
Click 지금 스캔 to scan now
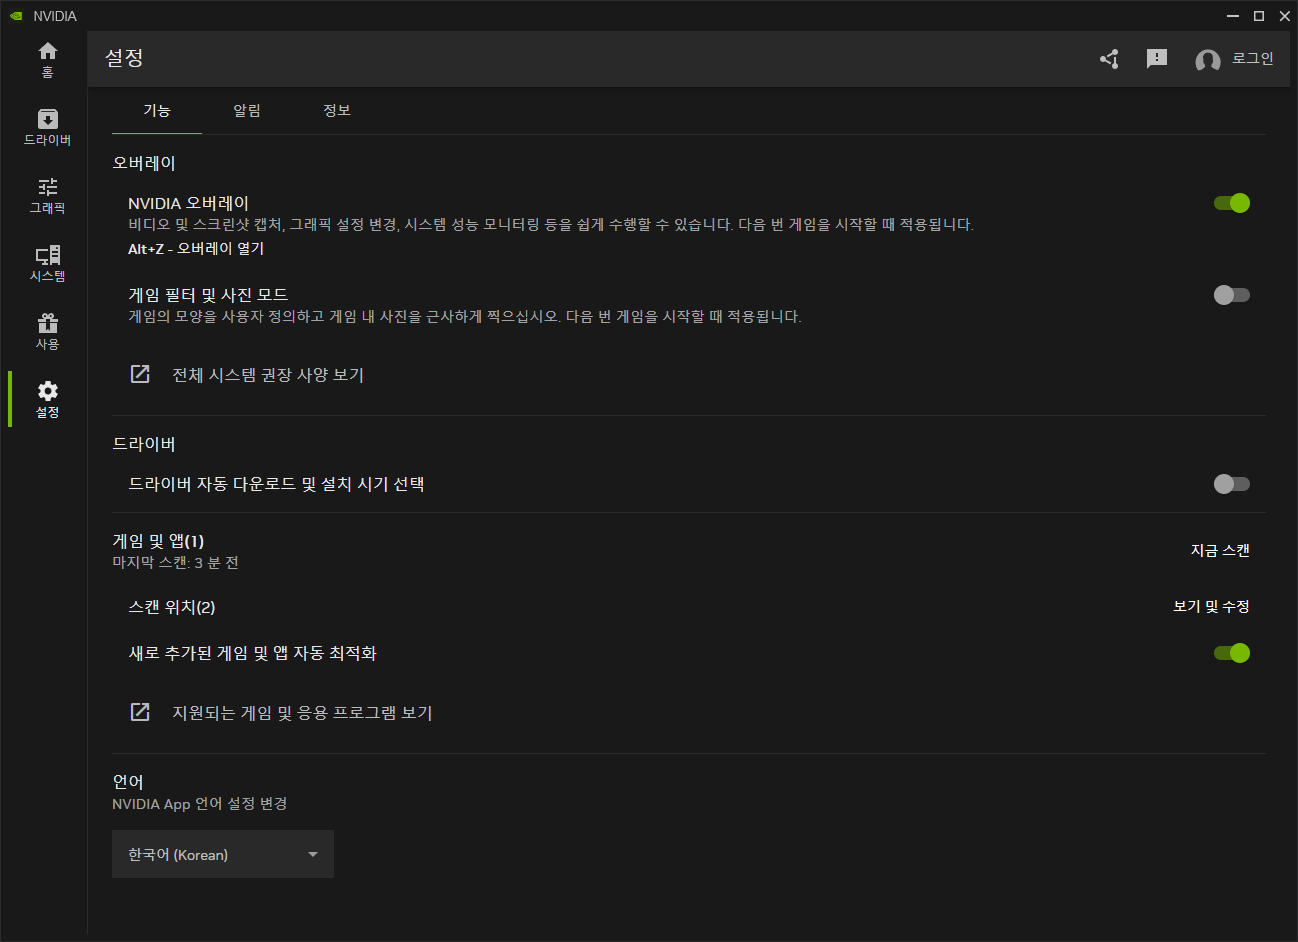point(1220,550)
